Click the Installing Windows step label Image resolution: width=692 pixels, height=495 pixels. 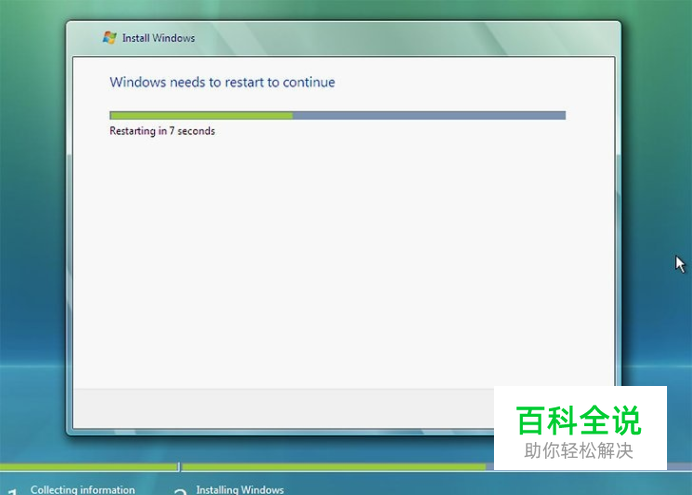click(240, 490)
